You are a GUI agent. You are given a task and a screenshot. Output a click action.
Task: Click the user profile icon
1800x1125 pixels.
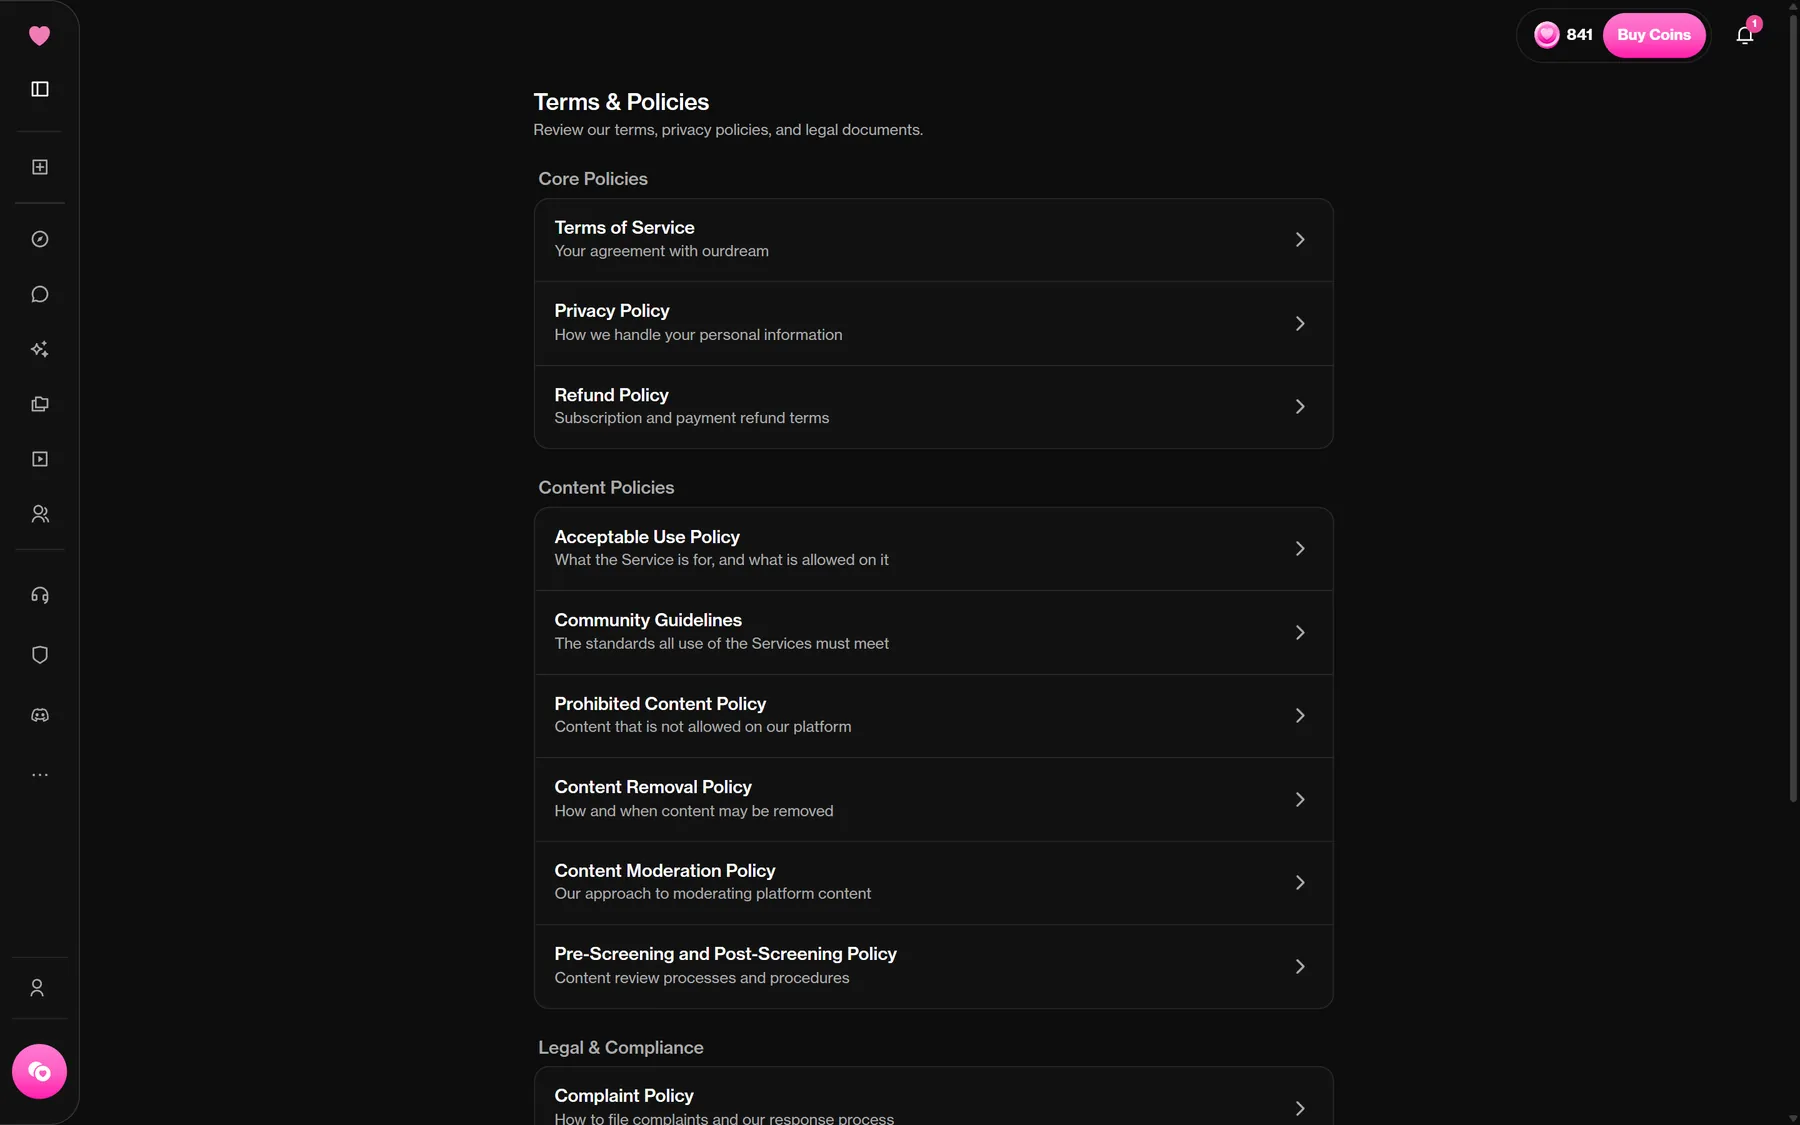(37, 988)
